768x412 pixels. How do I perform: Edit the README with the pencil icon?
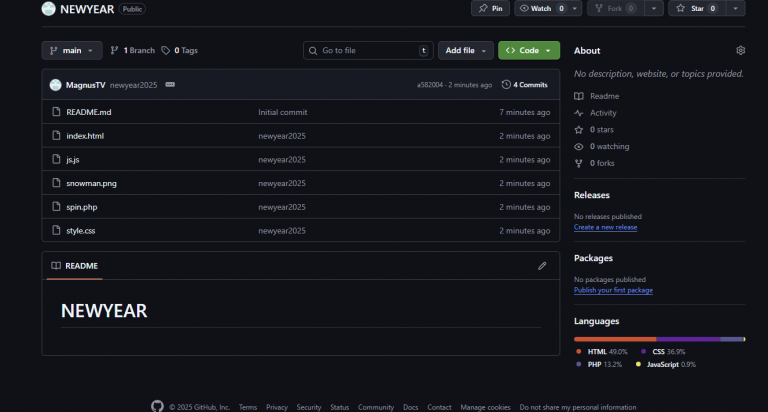point(542,266)
